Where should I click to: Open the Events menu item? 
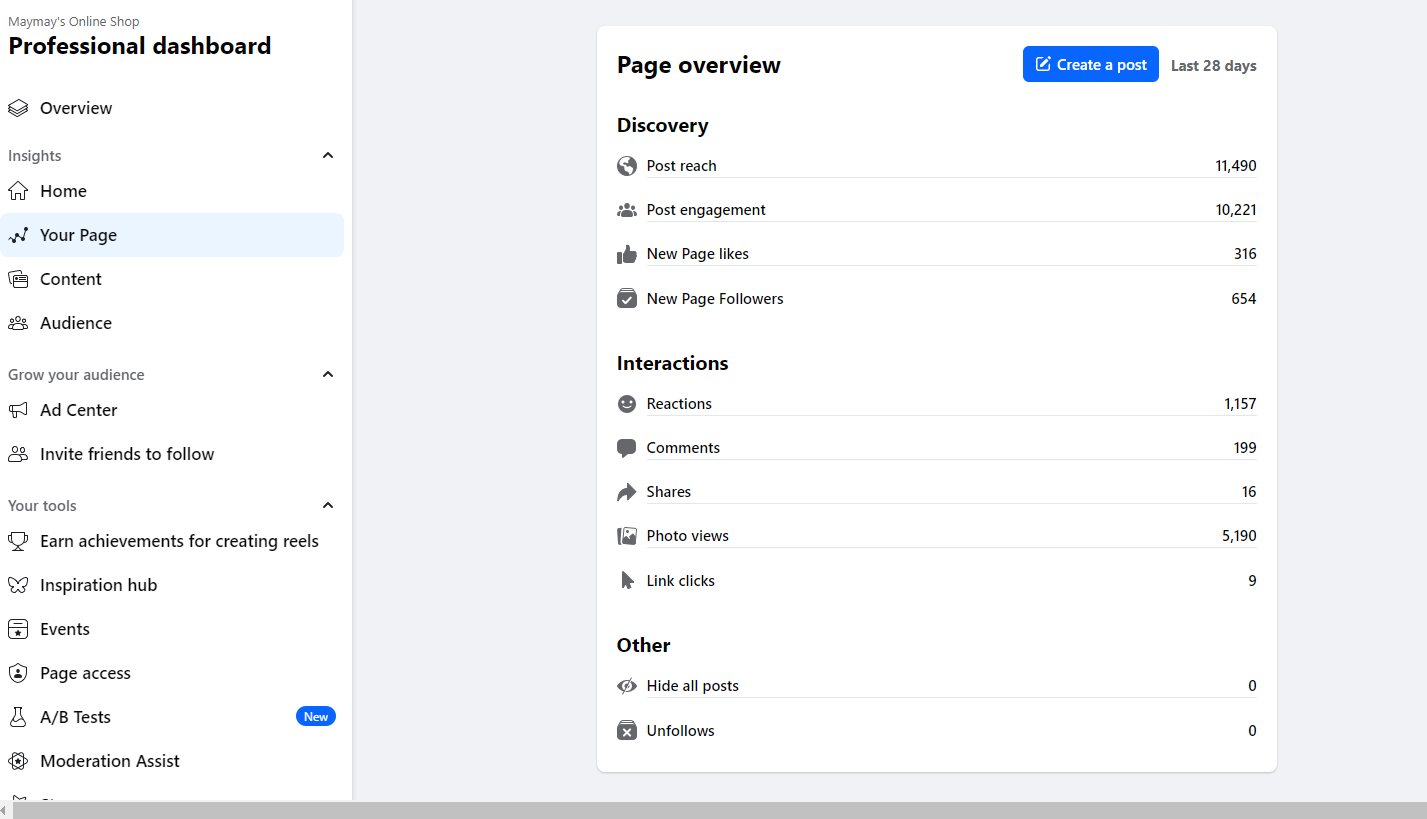(65, 629)
